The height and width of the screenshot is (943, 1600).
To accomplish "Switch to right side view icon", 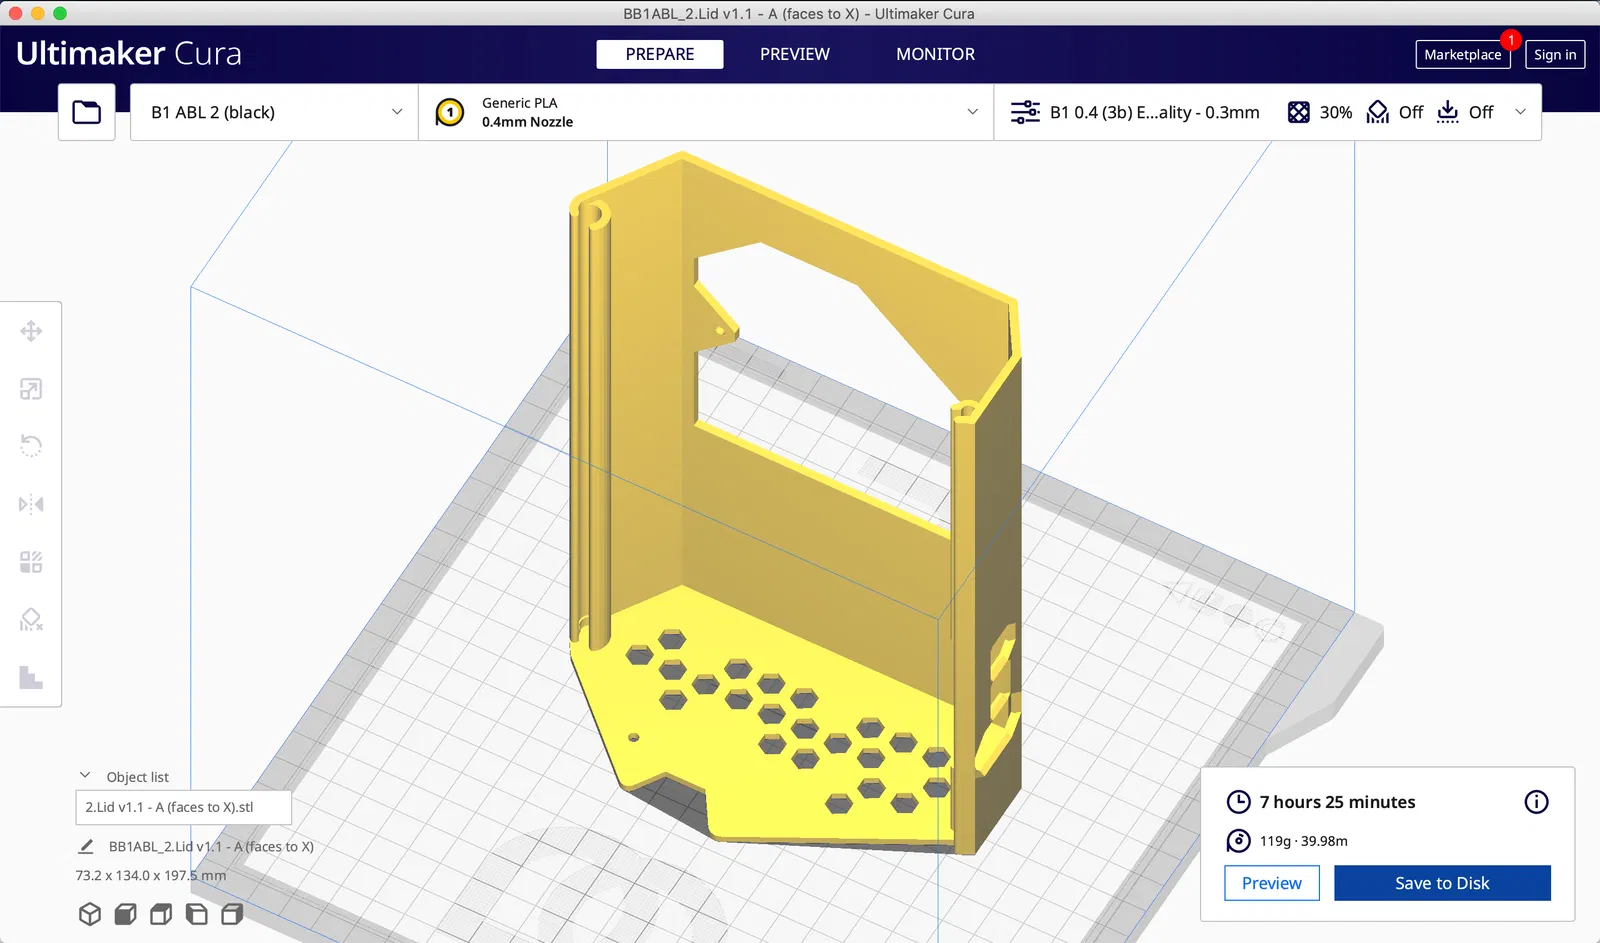I will point(232,914).
